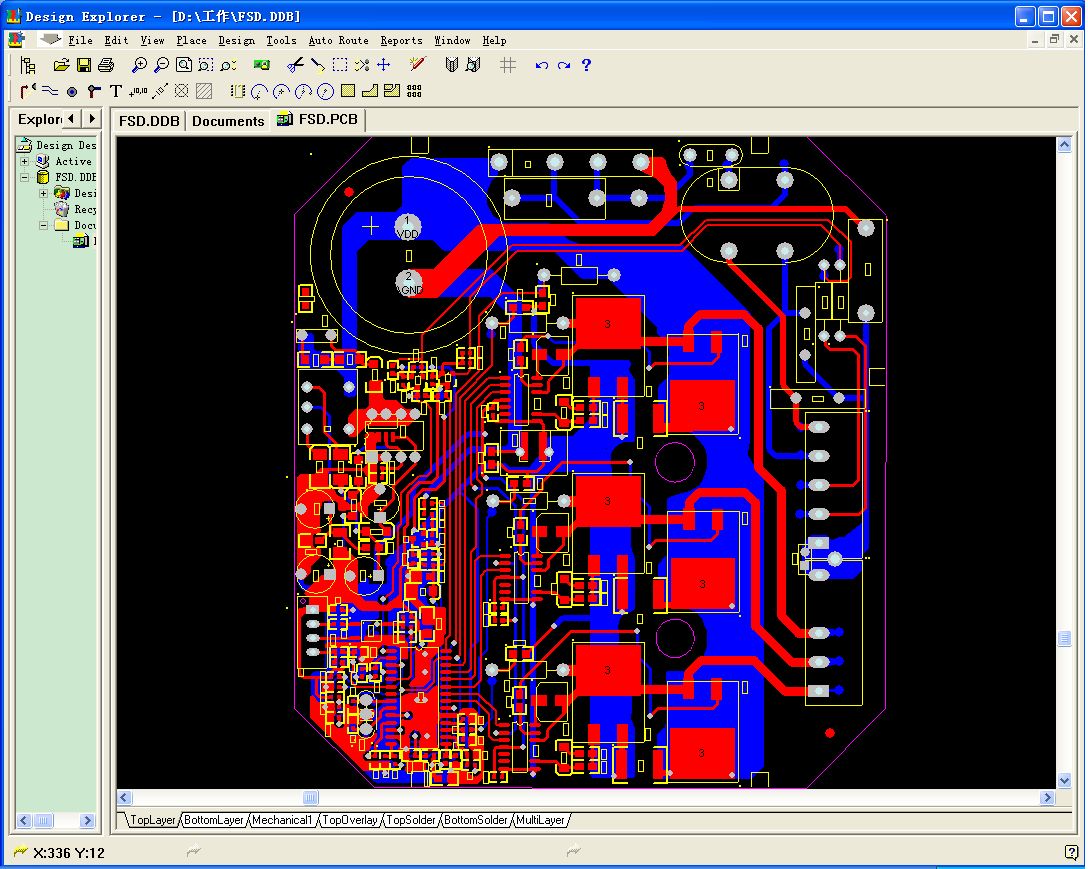Switch to the Mechanical1 layer tab
The image size is (1088, 869).
[282, 820]
